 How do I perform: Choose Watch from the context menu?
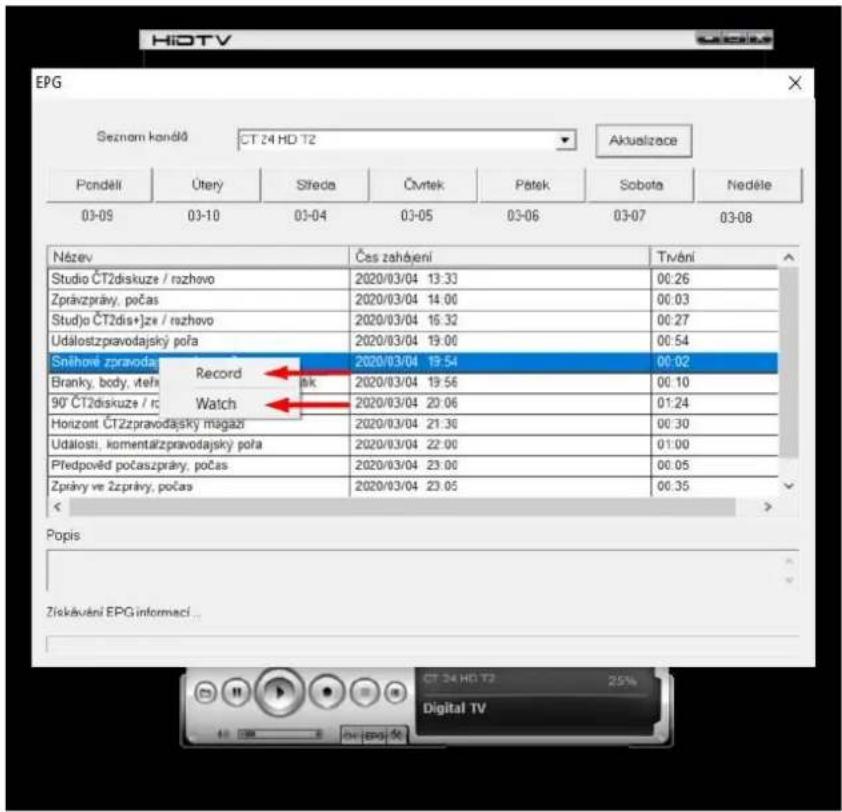point(216,404)
